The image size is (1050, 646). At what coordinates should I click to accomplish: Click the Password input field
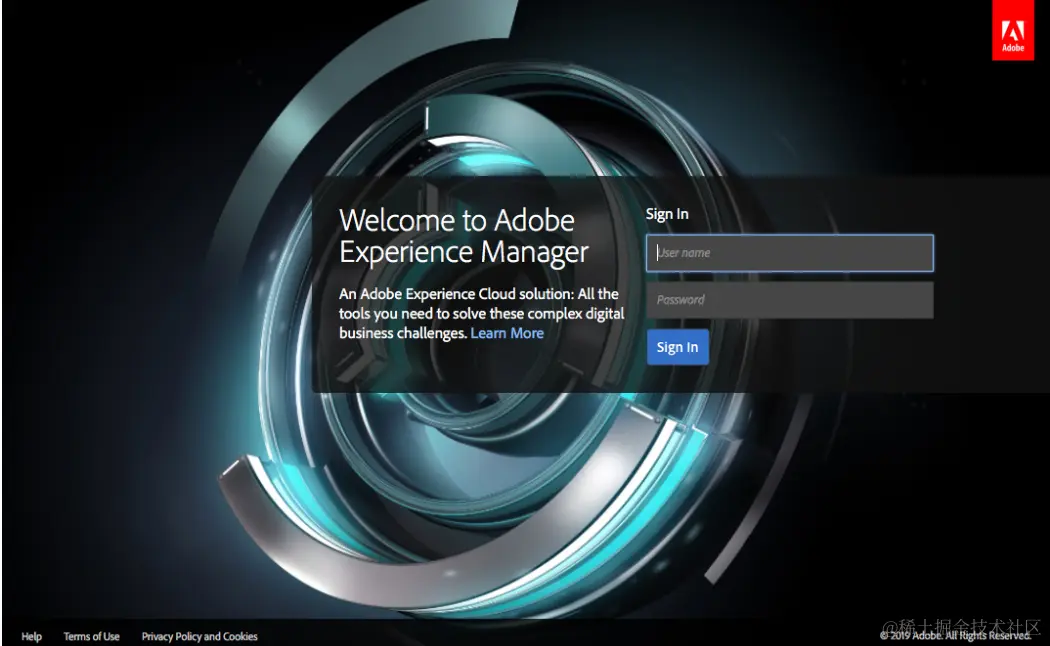pyautogui.click(x=790, y=300)
